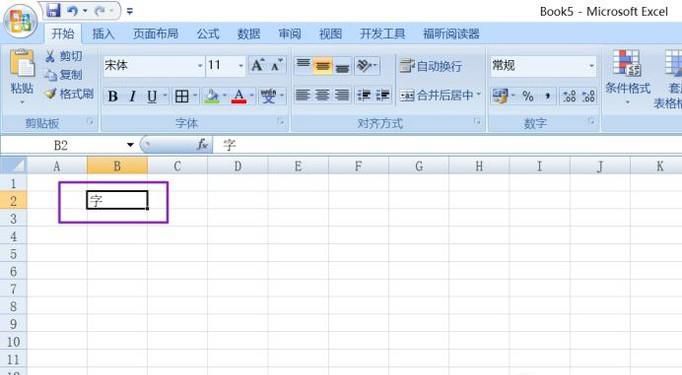Image resolution: width=682 pixels, height=375 pixels.
Task: Click the Office button logo
Action: point(20,21)
